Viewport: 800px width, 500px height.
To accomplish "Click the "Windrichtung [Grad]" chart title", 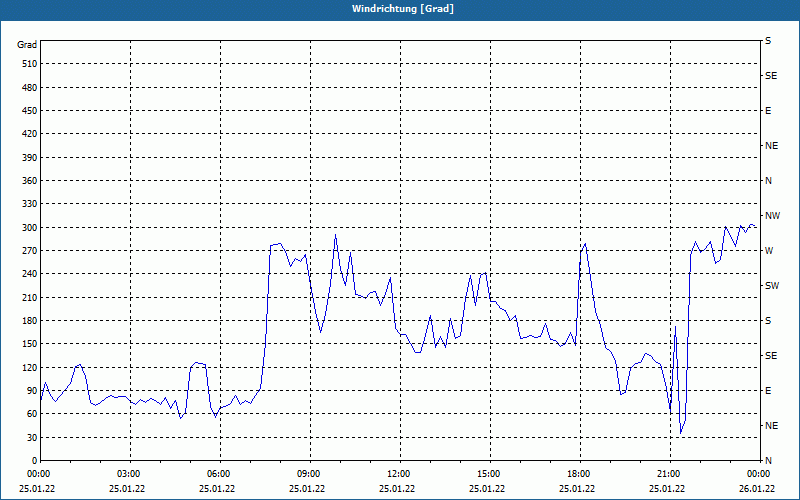I will [x=403, y=9].
